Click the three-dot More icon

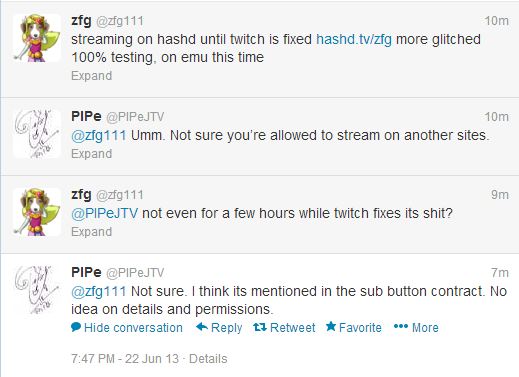tap(401, 326)
